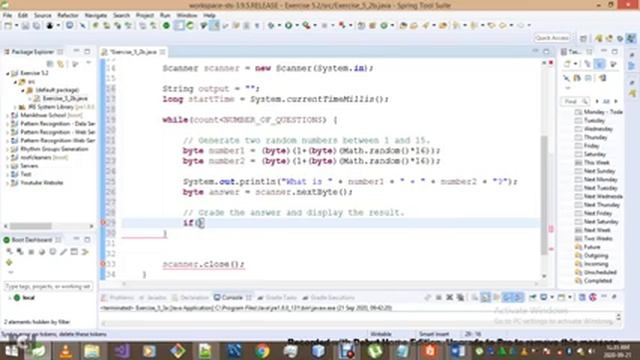Click Package Explorer horizontal scrollbar thumb
This screenshot has height=360, width=640.
click(31, 226)
